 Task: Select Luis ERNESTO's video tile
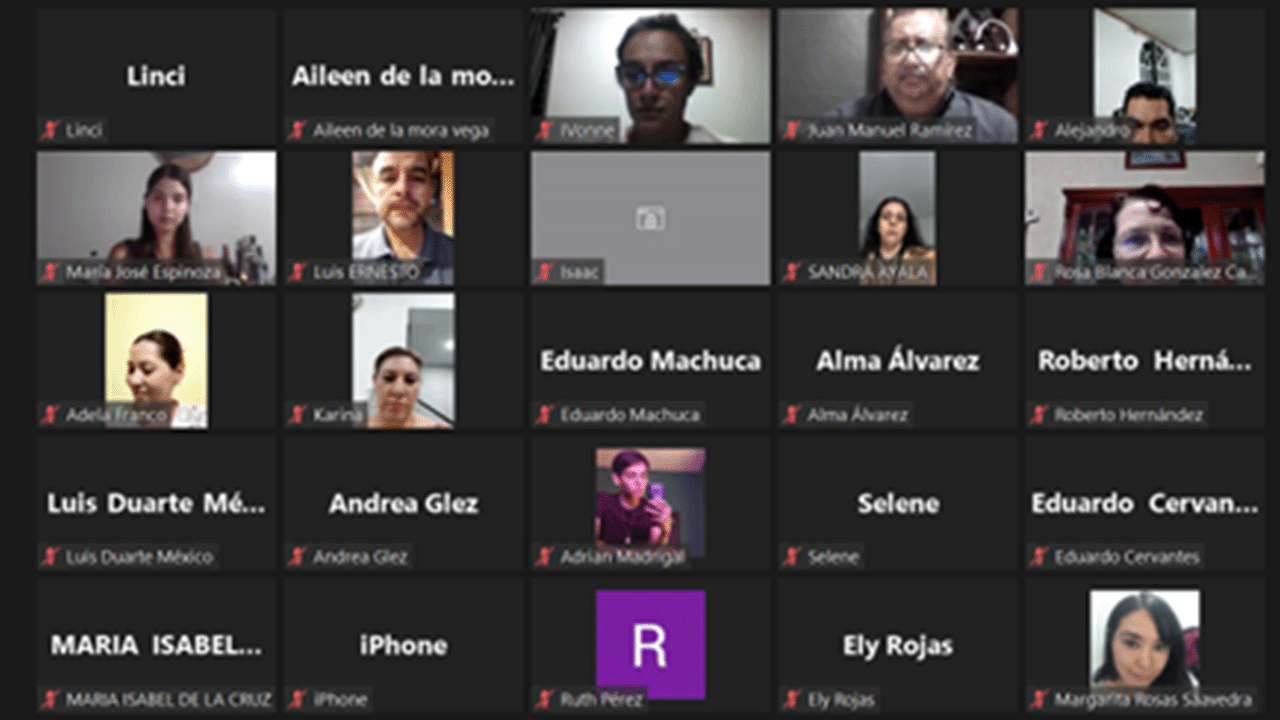coord(403,218)
